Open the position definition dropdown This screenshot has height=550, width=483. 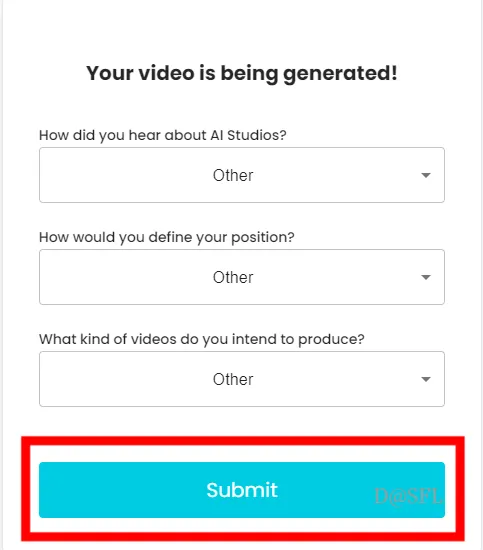coord(242,277)
